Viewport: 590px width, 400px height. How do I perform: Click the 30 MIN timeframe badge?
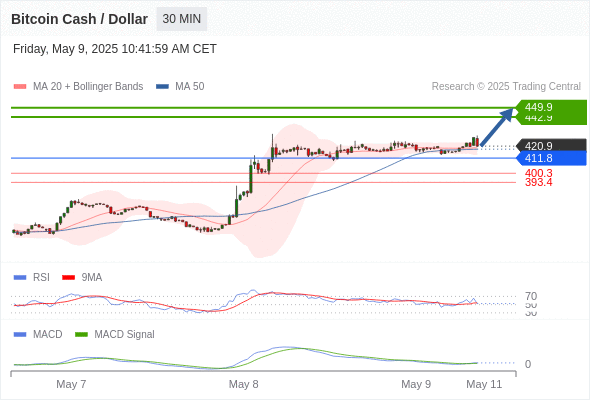tap(181, 19)
